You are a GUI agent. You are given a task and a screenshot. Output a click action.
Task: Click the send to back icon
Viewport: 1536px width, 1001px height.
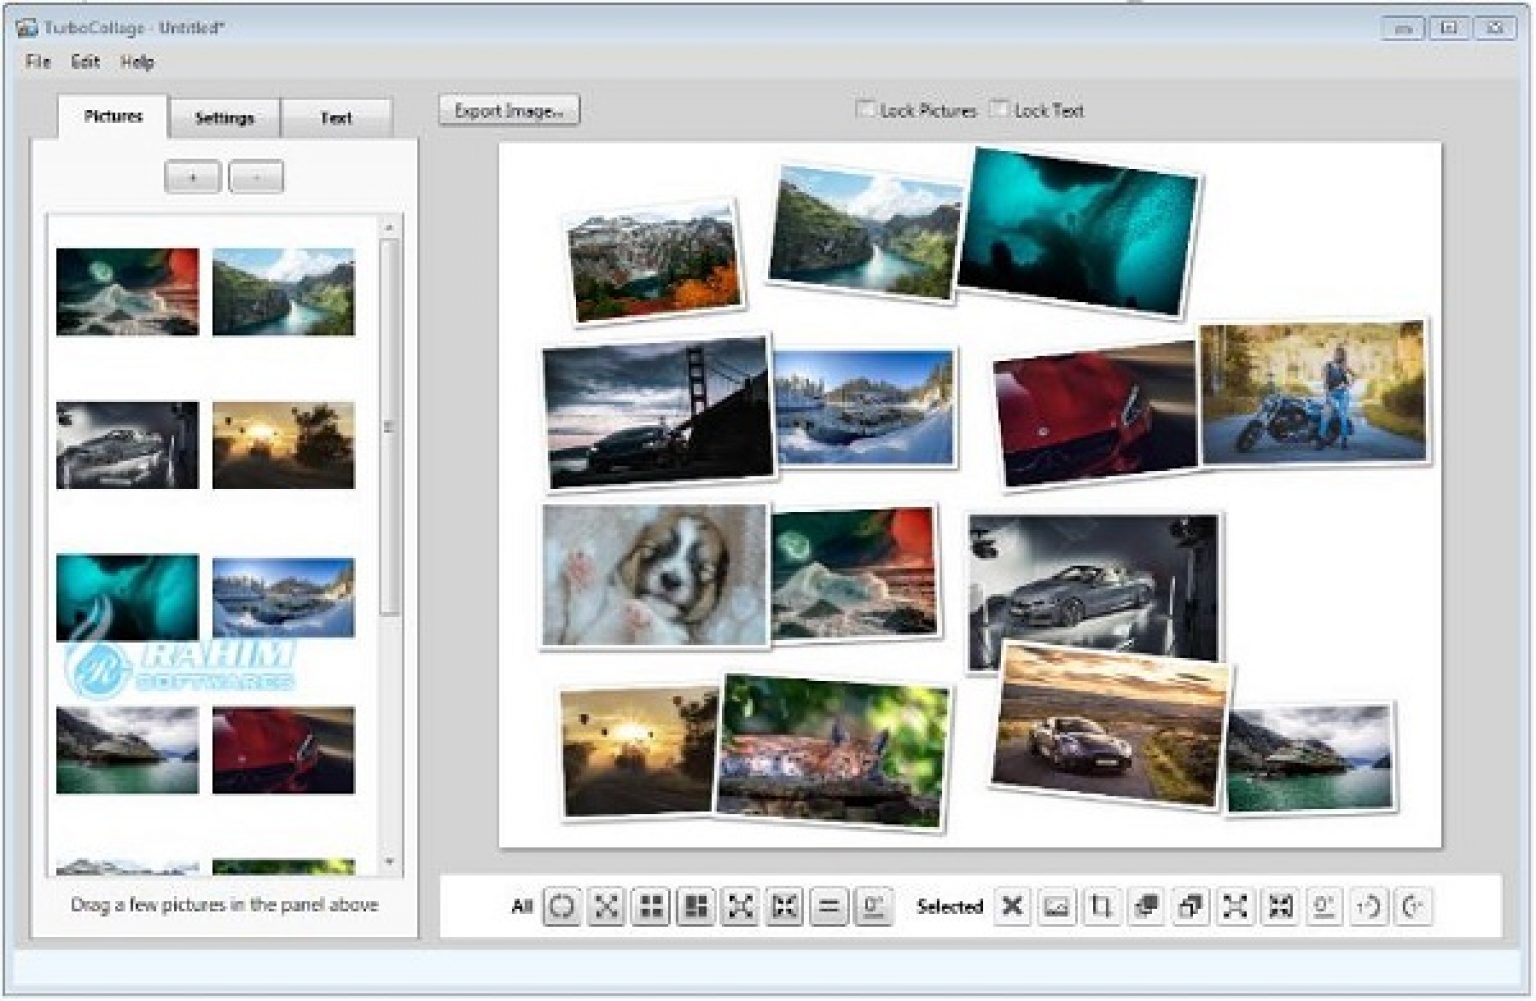pyautogui.click(x=1190, y=907)
